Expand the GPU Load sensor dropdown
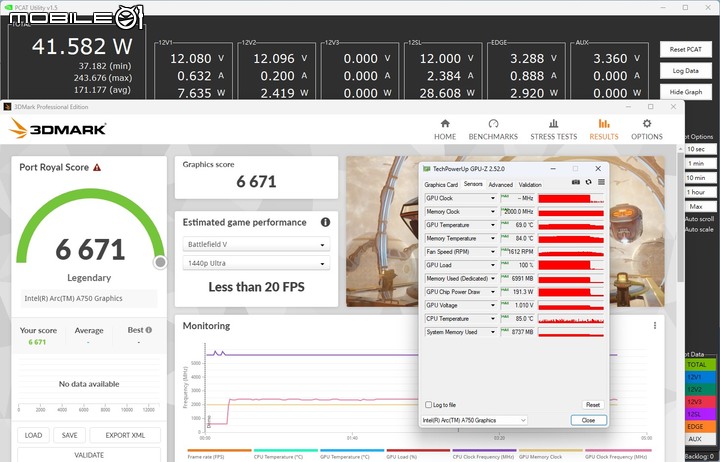Screen dimensions: 720x462 click(x=493, y=265)
